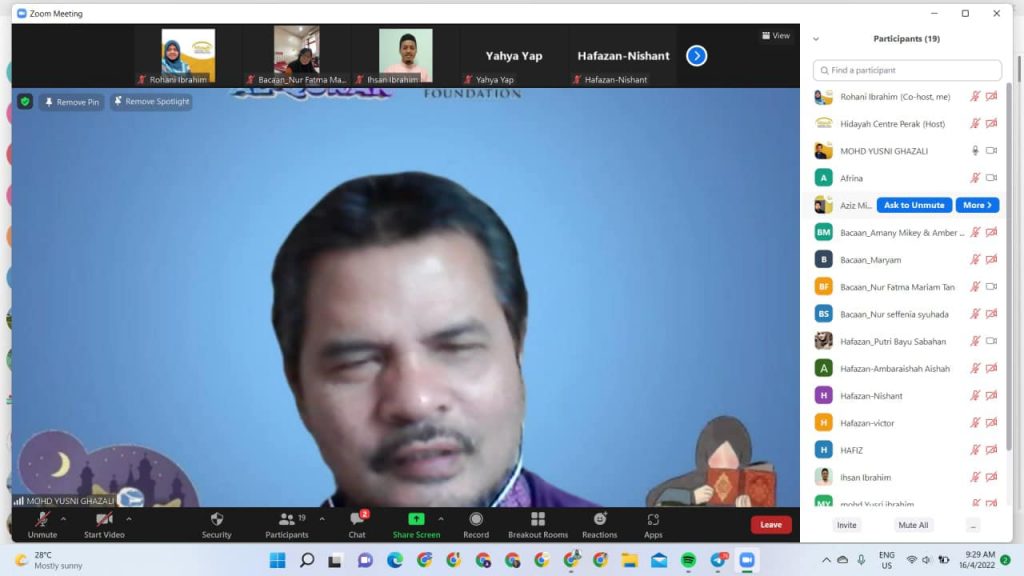This screenshot has width=1024, height=576.
Task: Toggle camera icon for Hafazan_Putri Bayu Sabahan
Action: [991, 341]
